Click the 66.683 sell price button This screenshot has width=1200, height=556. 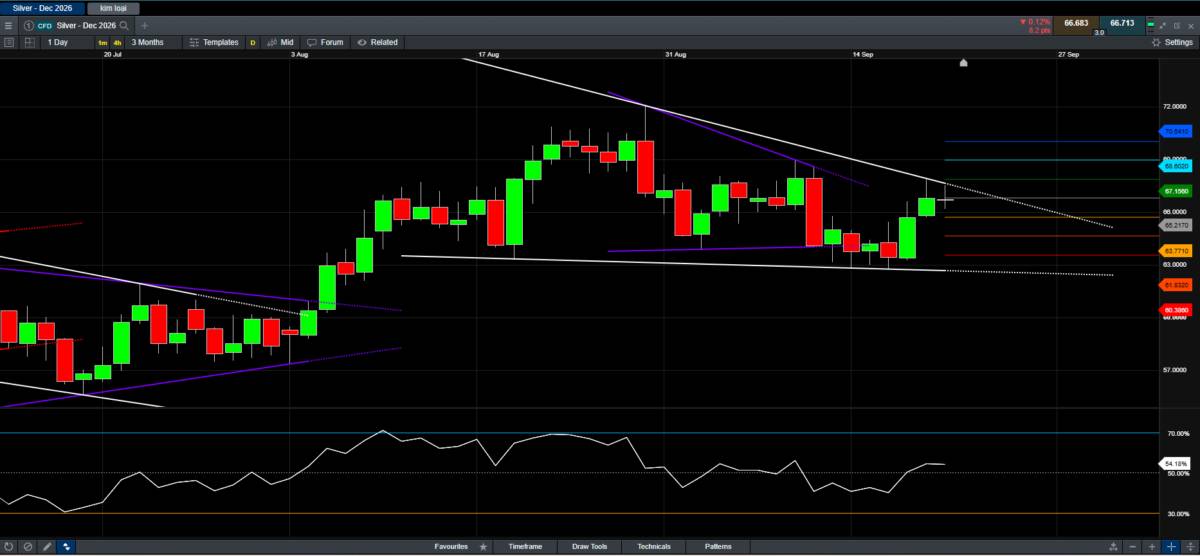tap(1076, 22)
